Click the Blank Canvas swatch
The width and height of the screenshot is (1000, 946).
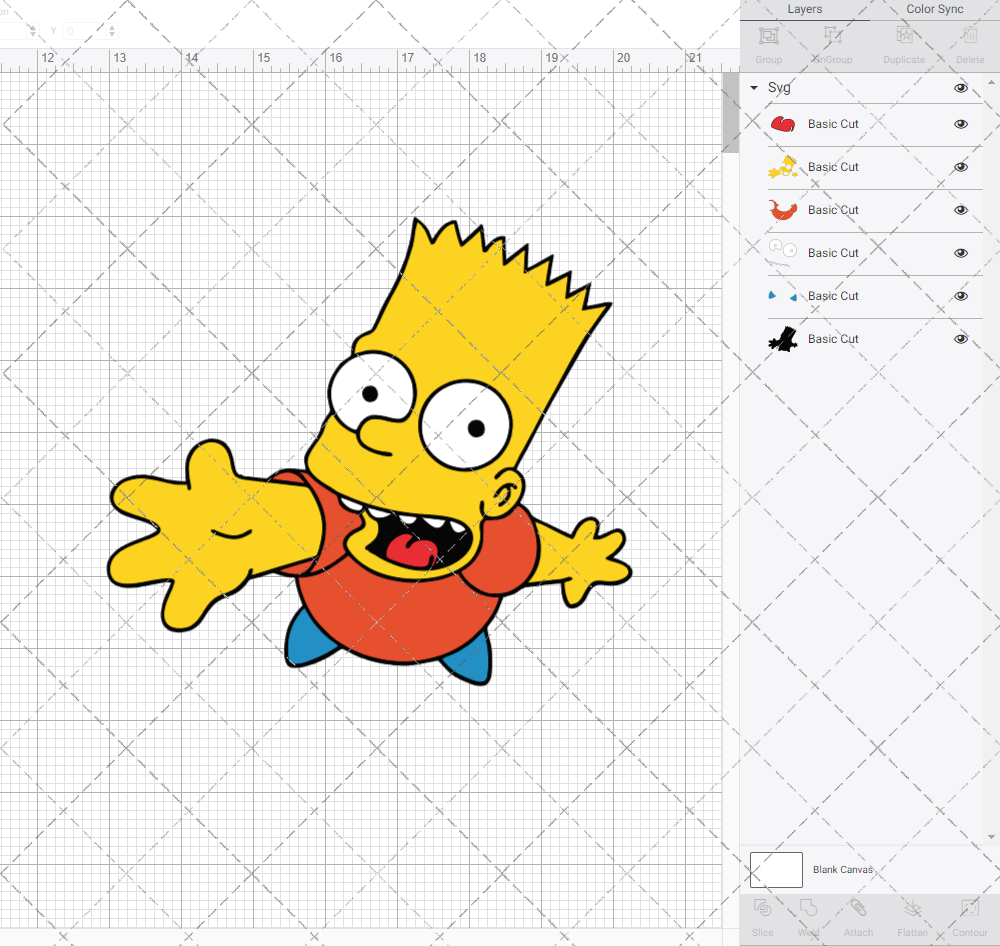[776, 869]
